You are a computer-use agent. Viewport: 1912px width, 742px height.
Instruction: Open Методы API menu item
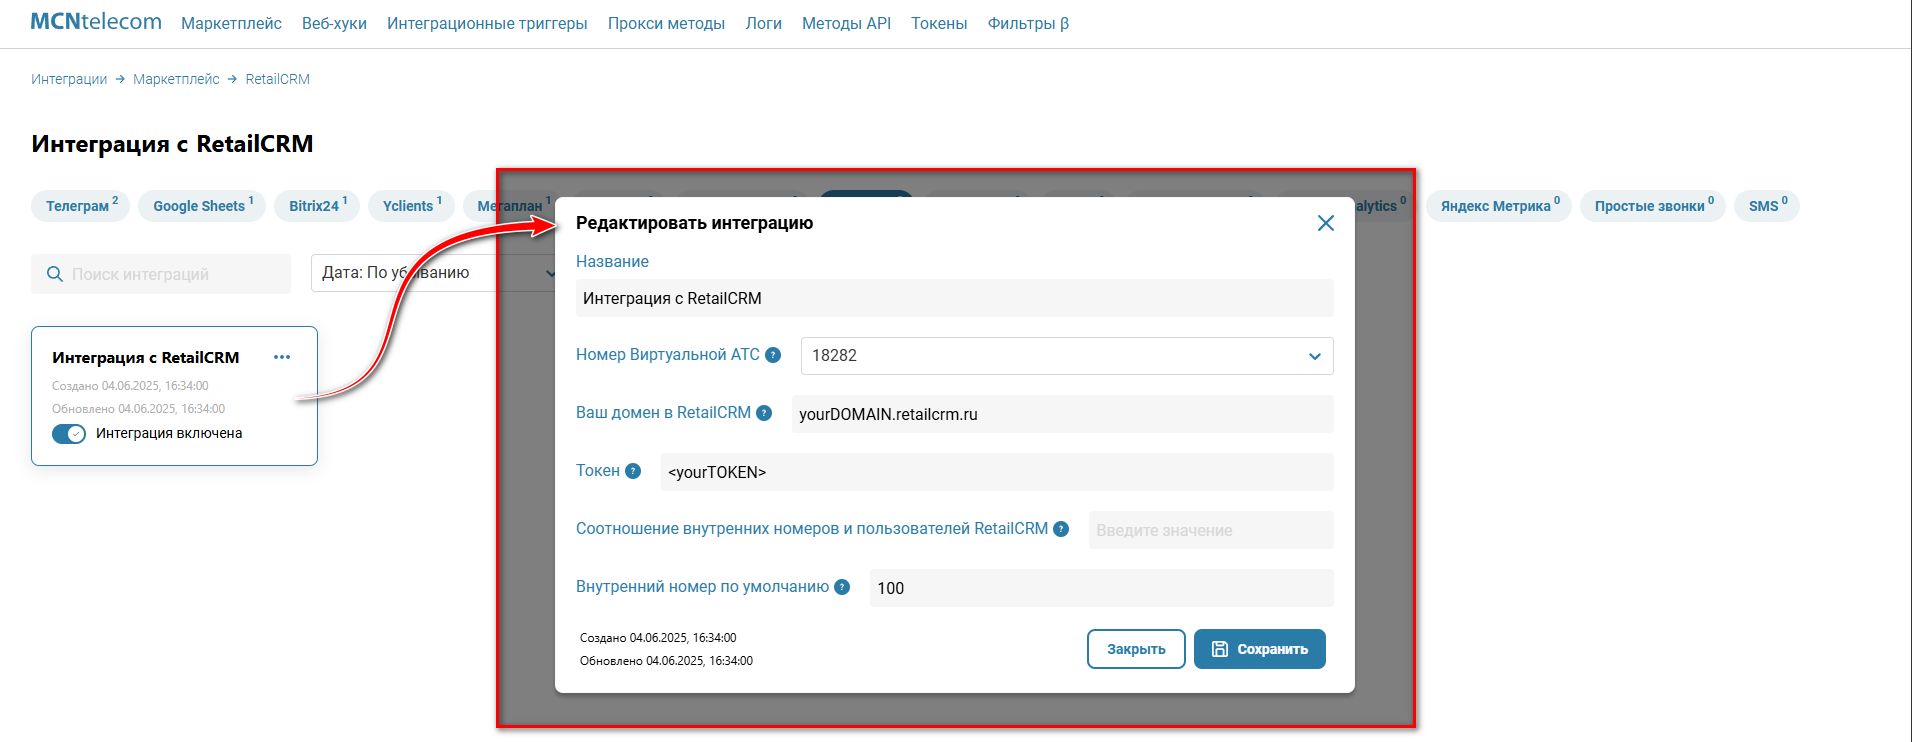coord(846,23)
